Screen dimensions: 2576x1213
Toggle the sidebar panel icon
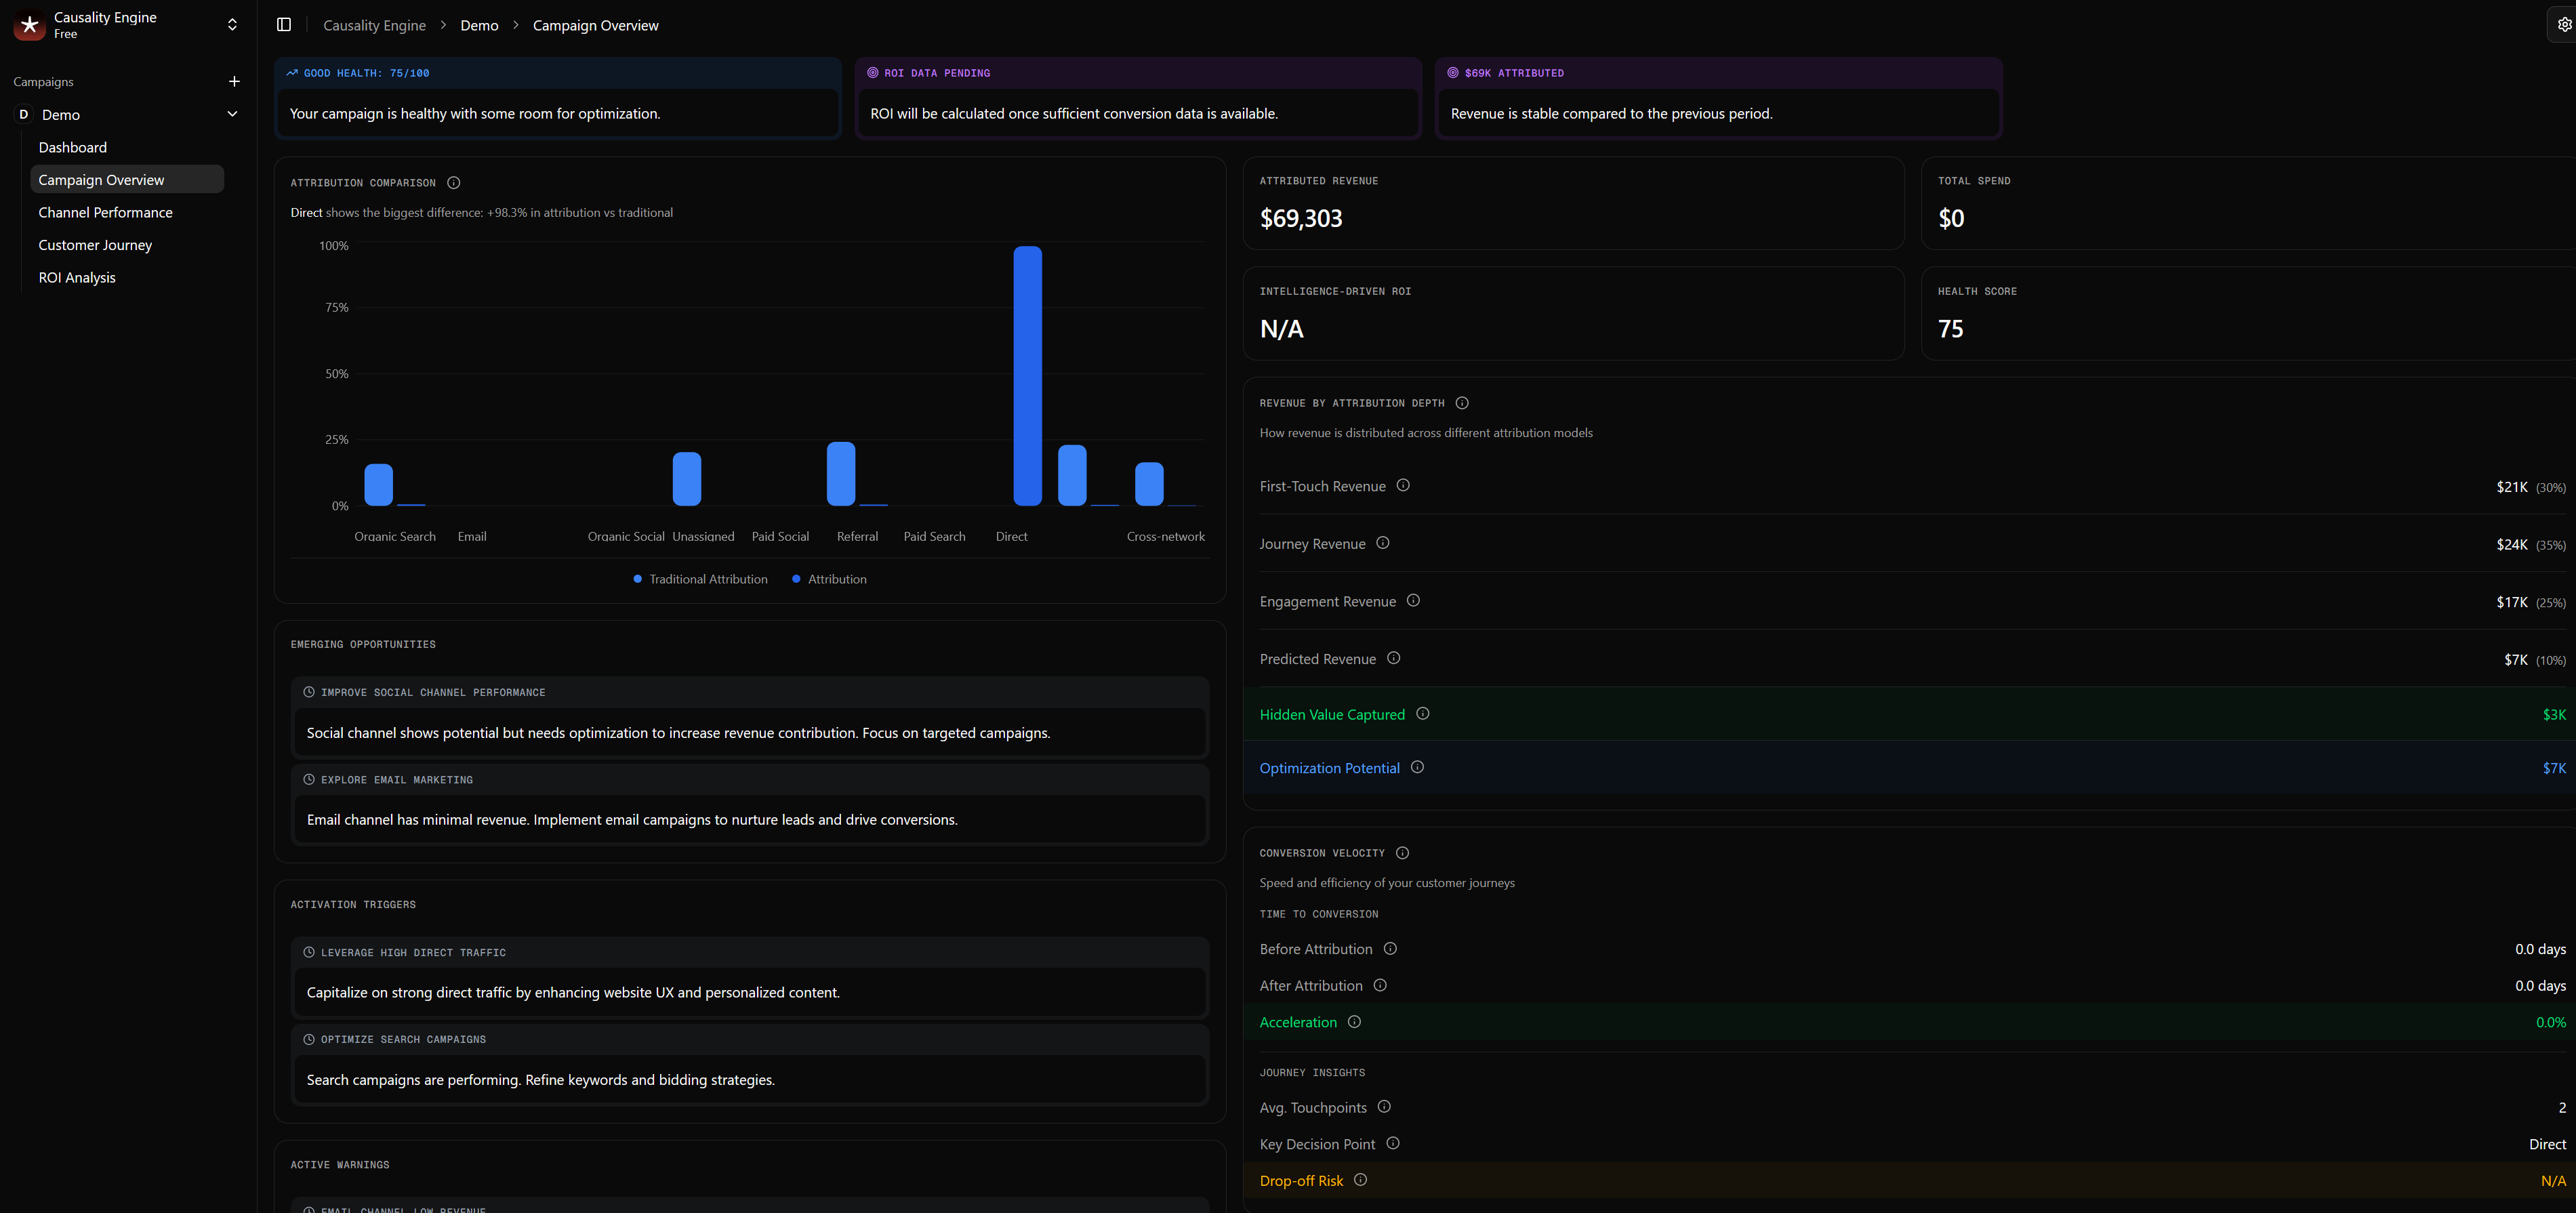(x=284, y=25)
